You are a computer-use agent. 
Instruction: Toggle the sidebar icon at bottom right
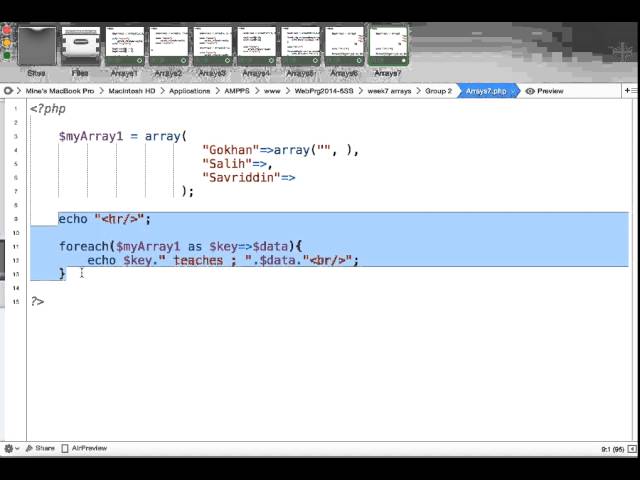[630, 449]
